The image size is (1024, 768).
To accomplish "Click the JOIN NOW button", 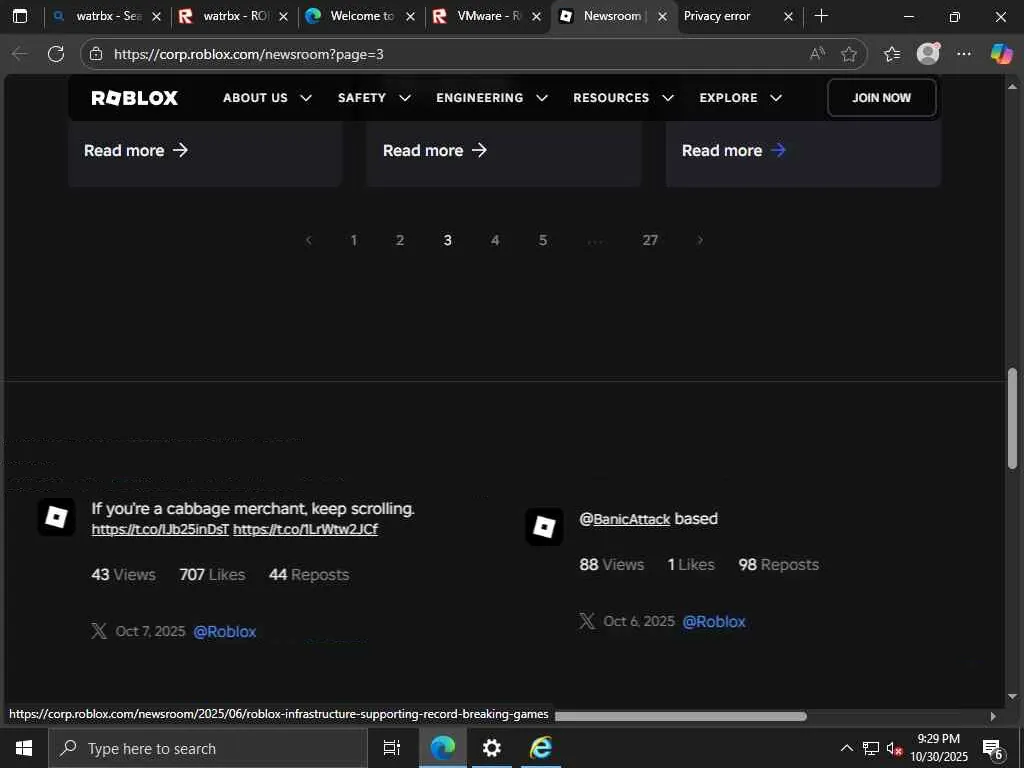I will click(881, 98).
